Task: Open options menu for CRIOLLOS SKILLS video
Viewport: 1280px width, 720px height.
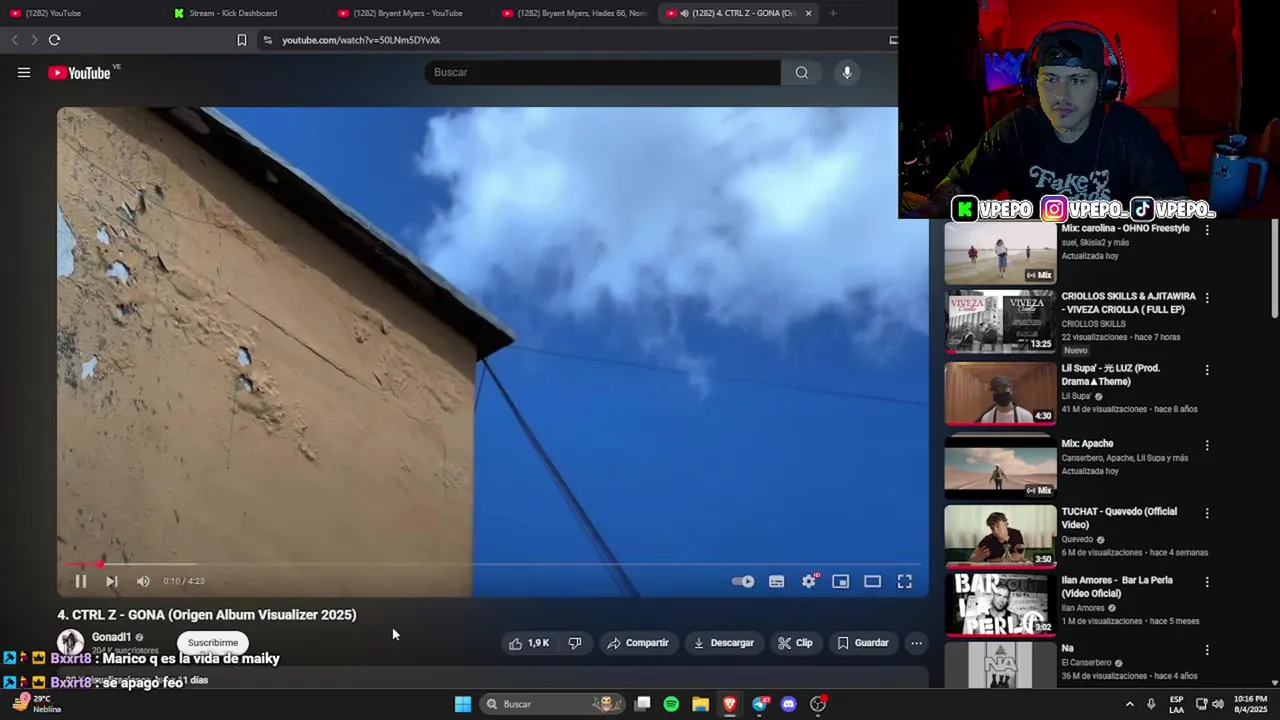Action: (1207, 297)
